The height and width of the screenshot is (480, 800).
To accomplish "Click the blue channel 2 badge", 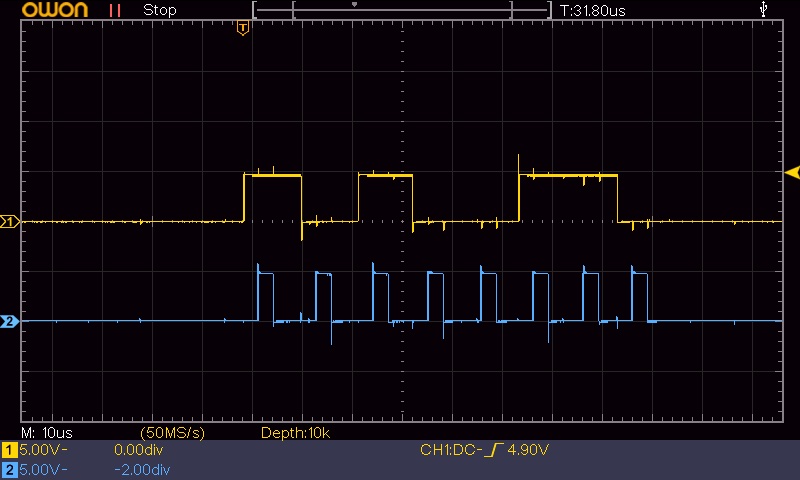I will pyautogui.click(x=9, y=470).
